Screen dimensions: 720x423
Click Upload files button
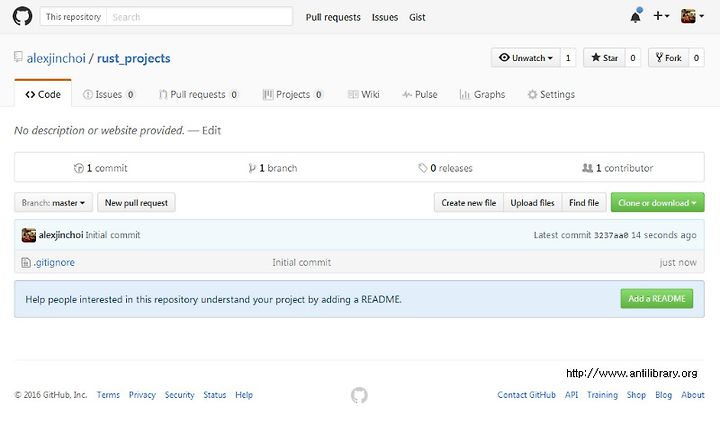532,203
